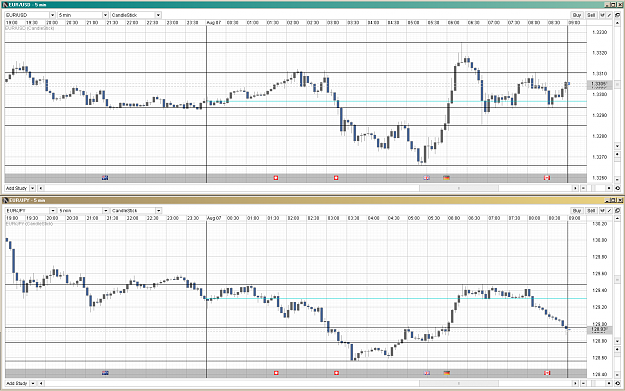
Task: Expand the Add Study dropdown arrow in EUR/JPY chart
Action: coord(33,383)
